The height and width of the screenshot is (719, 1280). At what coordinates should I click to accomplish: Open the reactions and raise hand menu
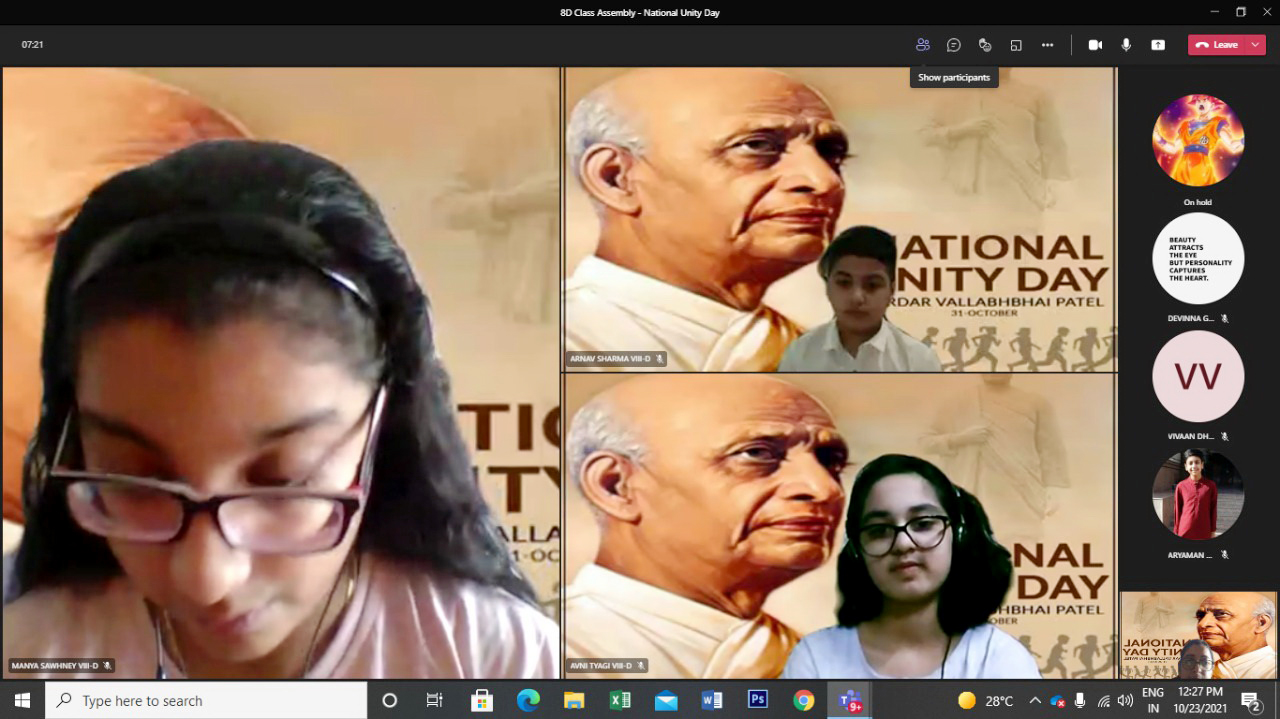985,45
